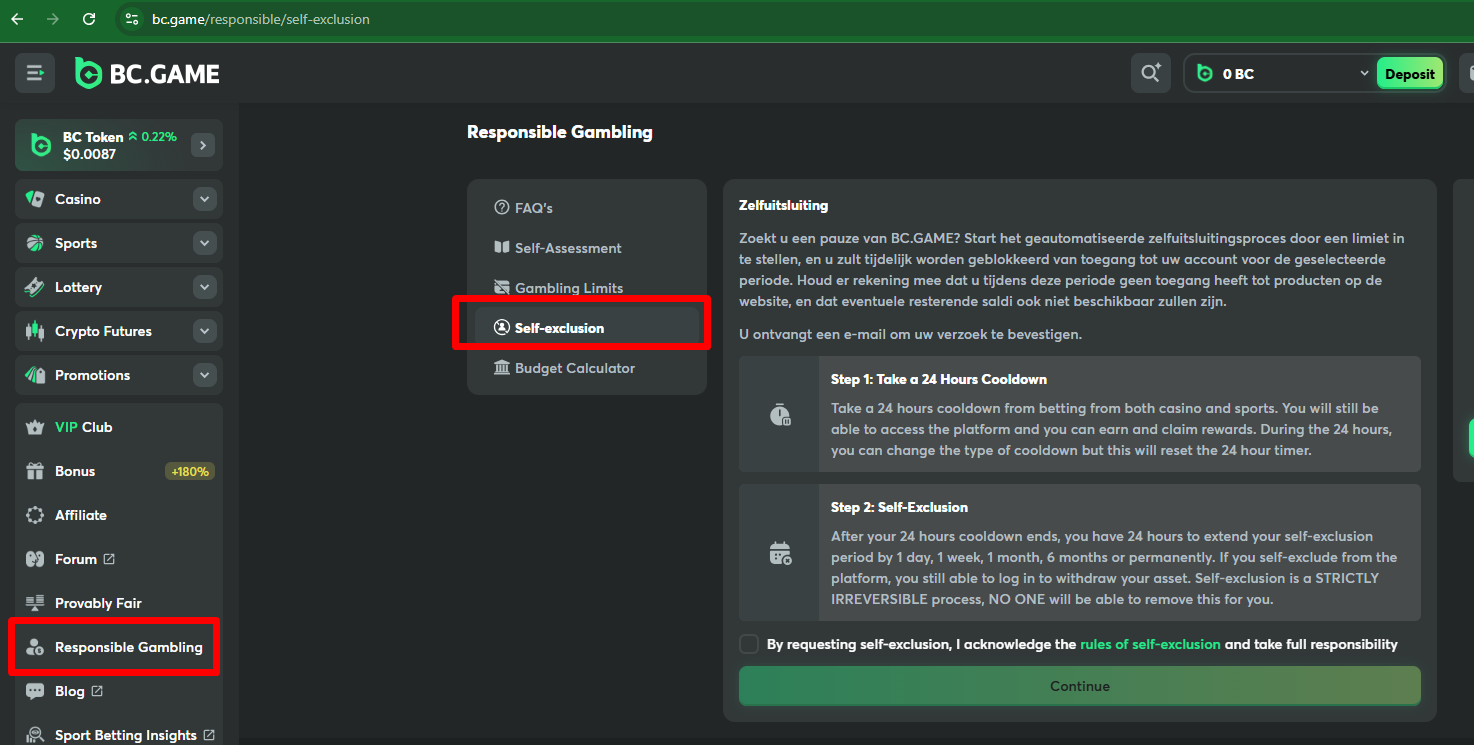Reload the page with browser refresh icon
Image resolution: width=1474 pixels, height=745 pixels.
[89, 19]
